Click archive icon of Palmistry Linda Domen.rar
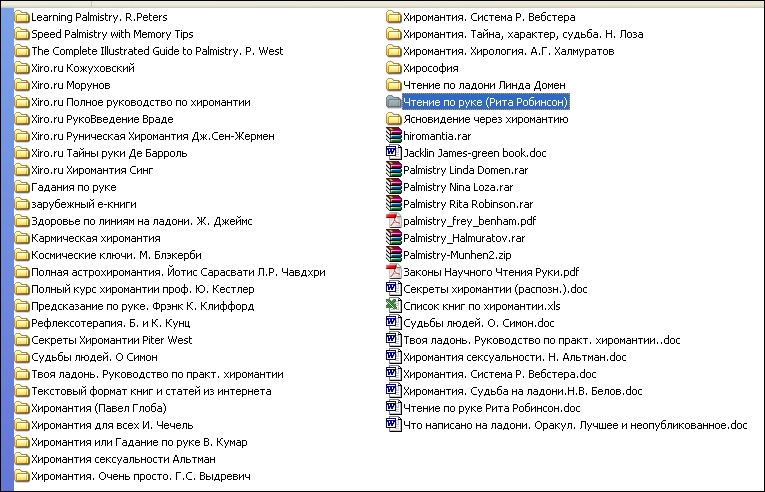 (x=393, y=169)
